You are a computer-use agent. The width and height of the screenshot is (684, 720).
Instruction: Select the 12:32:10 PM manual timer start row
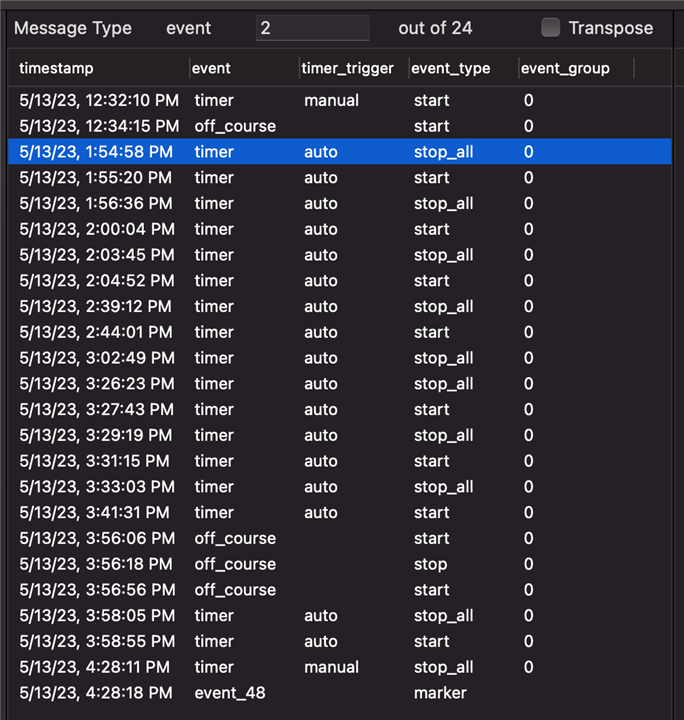coord(340,100)
